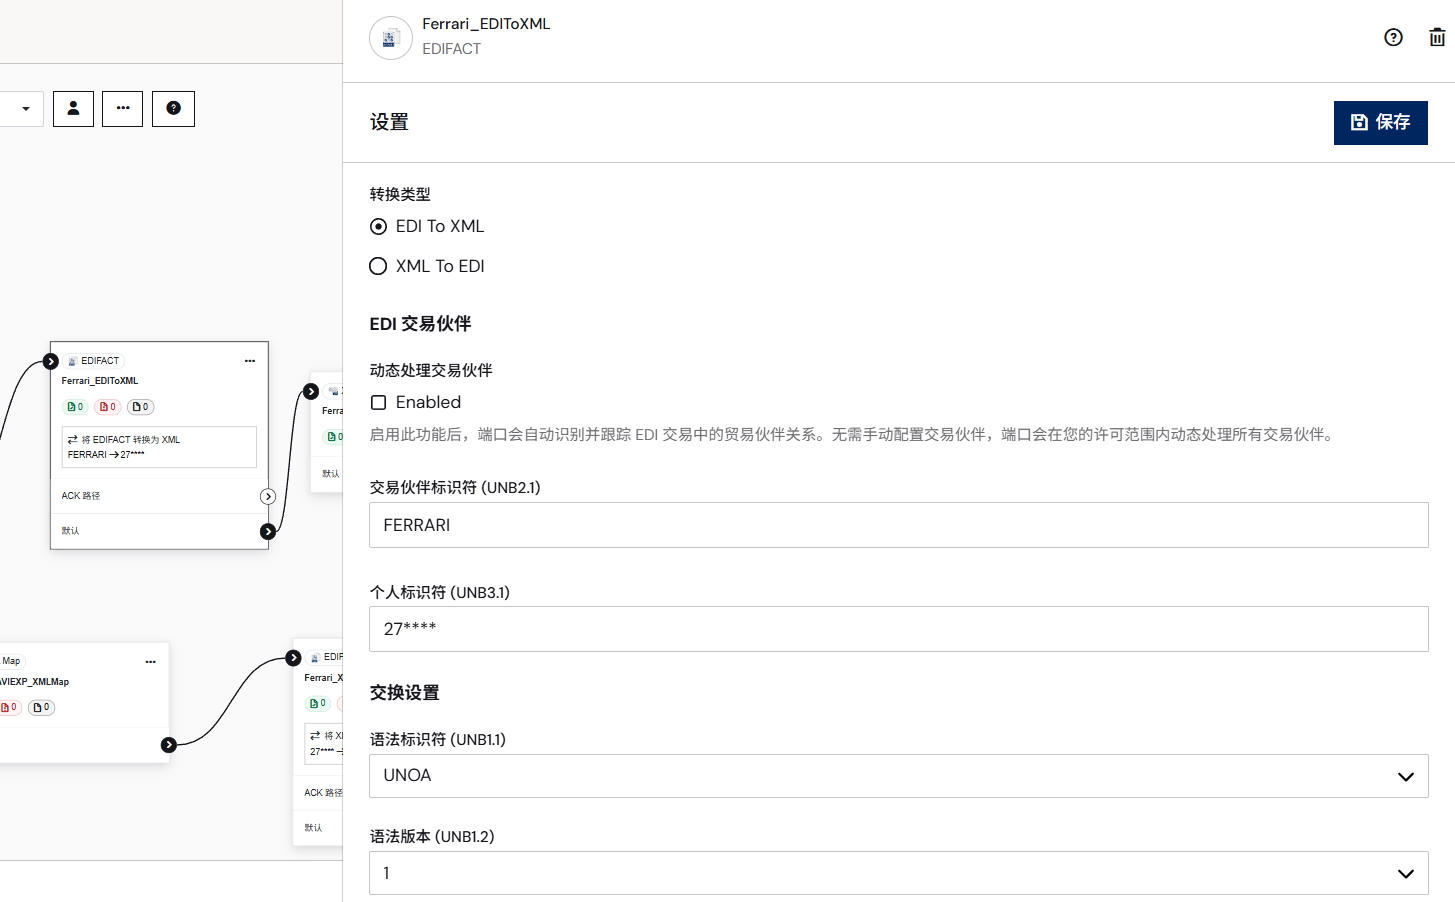
Task: Open the Ferrari_EDIToXML node three-dot menu
Action: [x=250, y=361]
